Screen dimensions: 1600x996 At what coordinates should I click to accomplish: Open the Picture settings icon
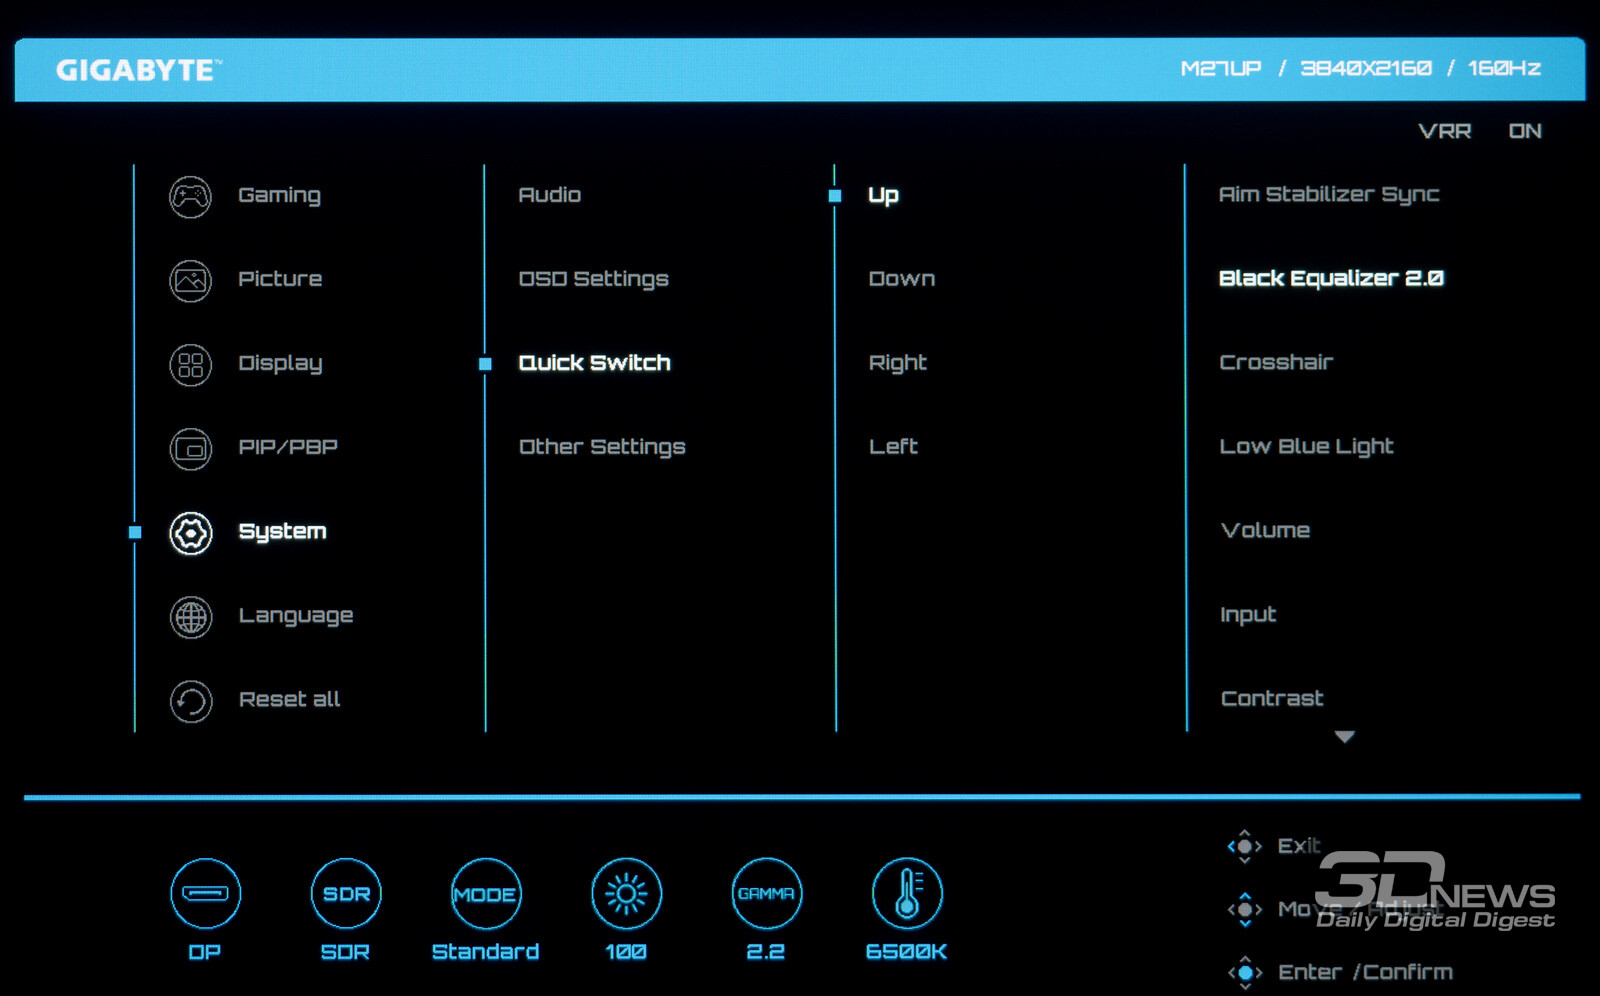[x=190, y=280]
